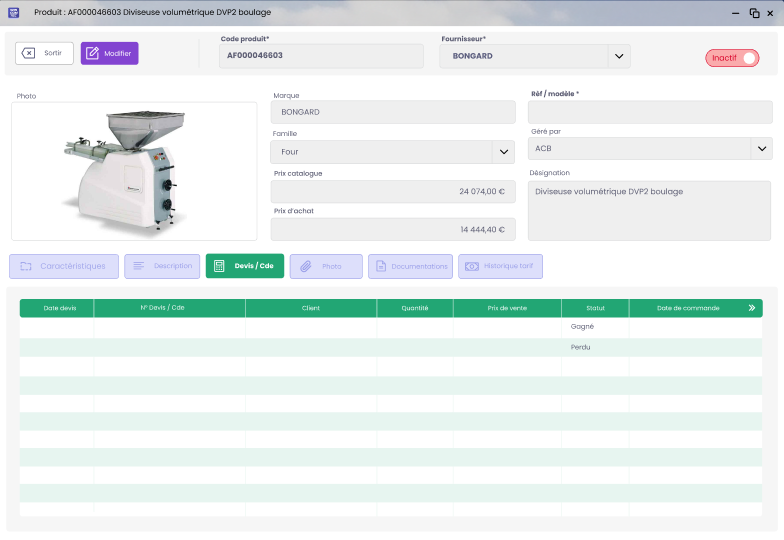Screen dimensions: 784x540
Task: Click the Sortir exit button
Action: (44, 53)
